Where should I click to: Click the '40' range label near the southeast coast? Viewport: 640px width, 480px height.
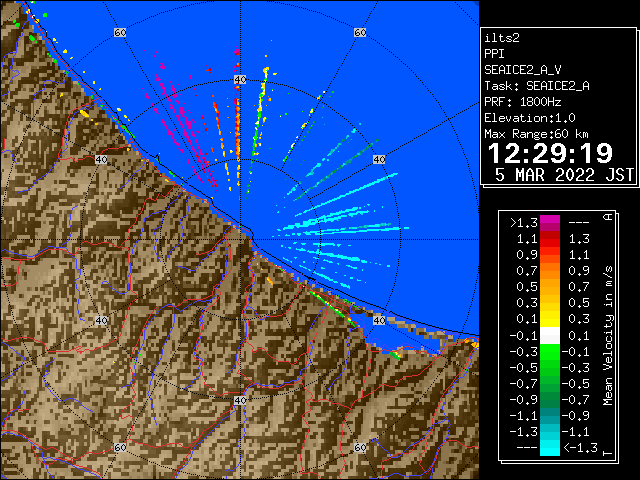[379, 320]
